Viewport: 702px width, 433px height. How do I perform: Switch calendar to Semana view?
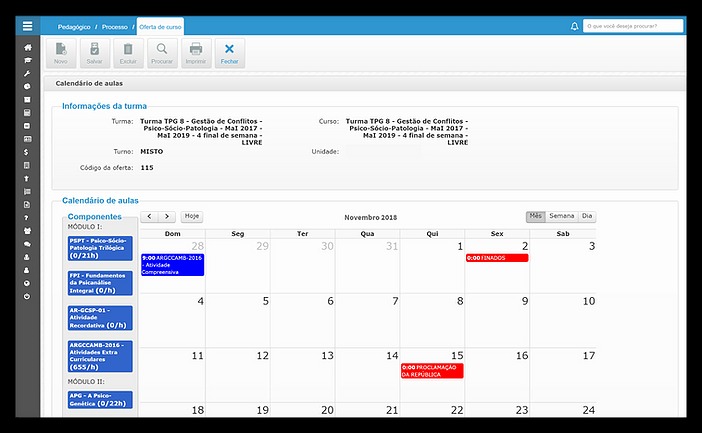(x=562, y=216)
